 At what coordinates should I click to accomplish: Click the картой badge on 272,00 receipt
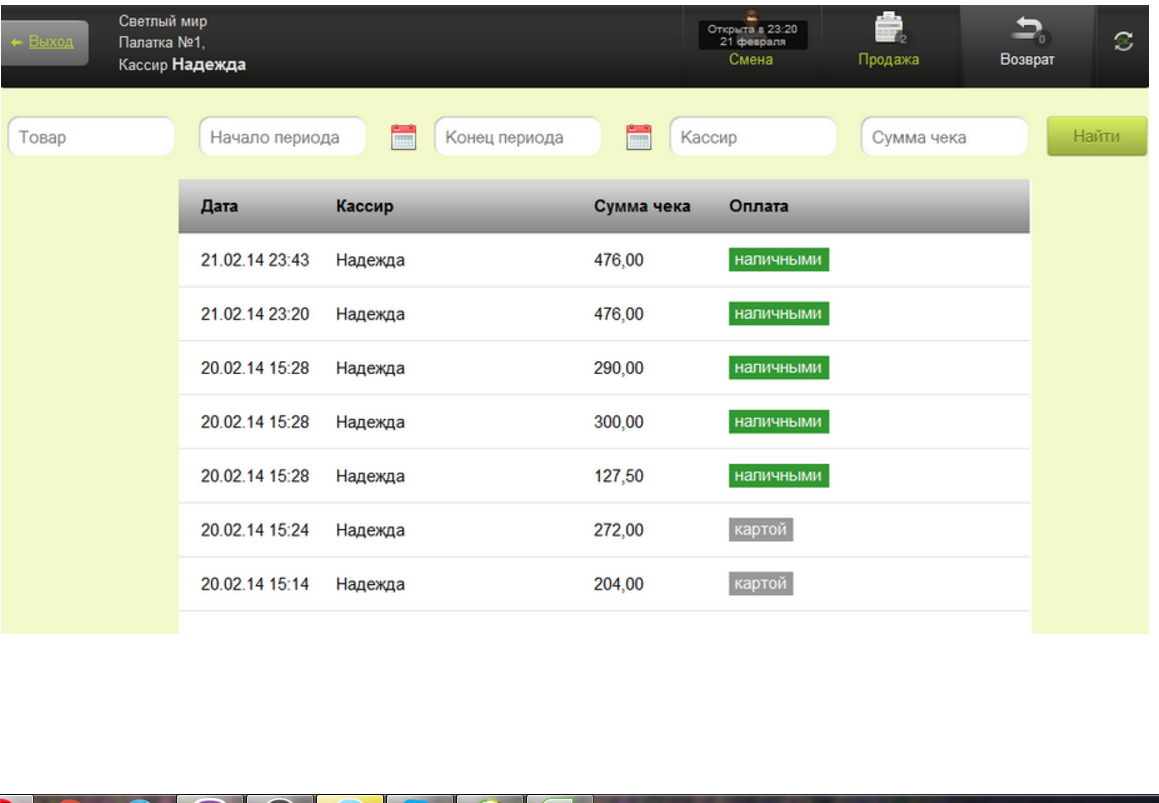pyautogui.click(x=760, y=530)
